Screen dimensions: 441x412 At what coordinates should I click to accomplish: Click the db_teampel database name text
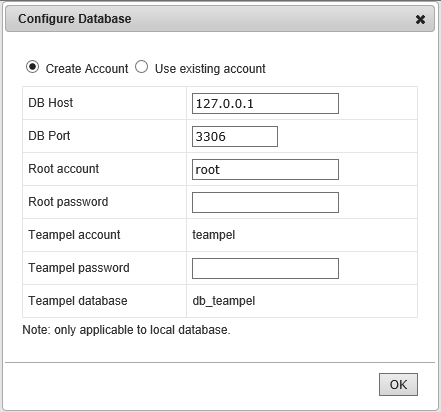(224, 301)
